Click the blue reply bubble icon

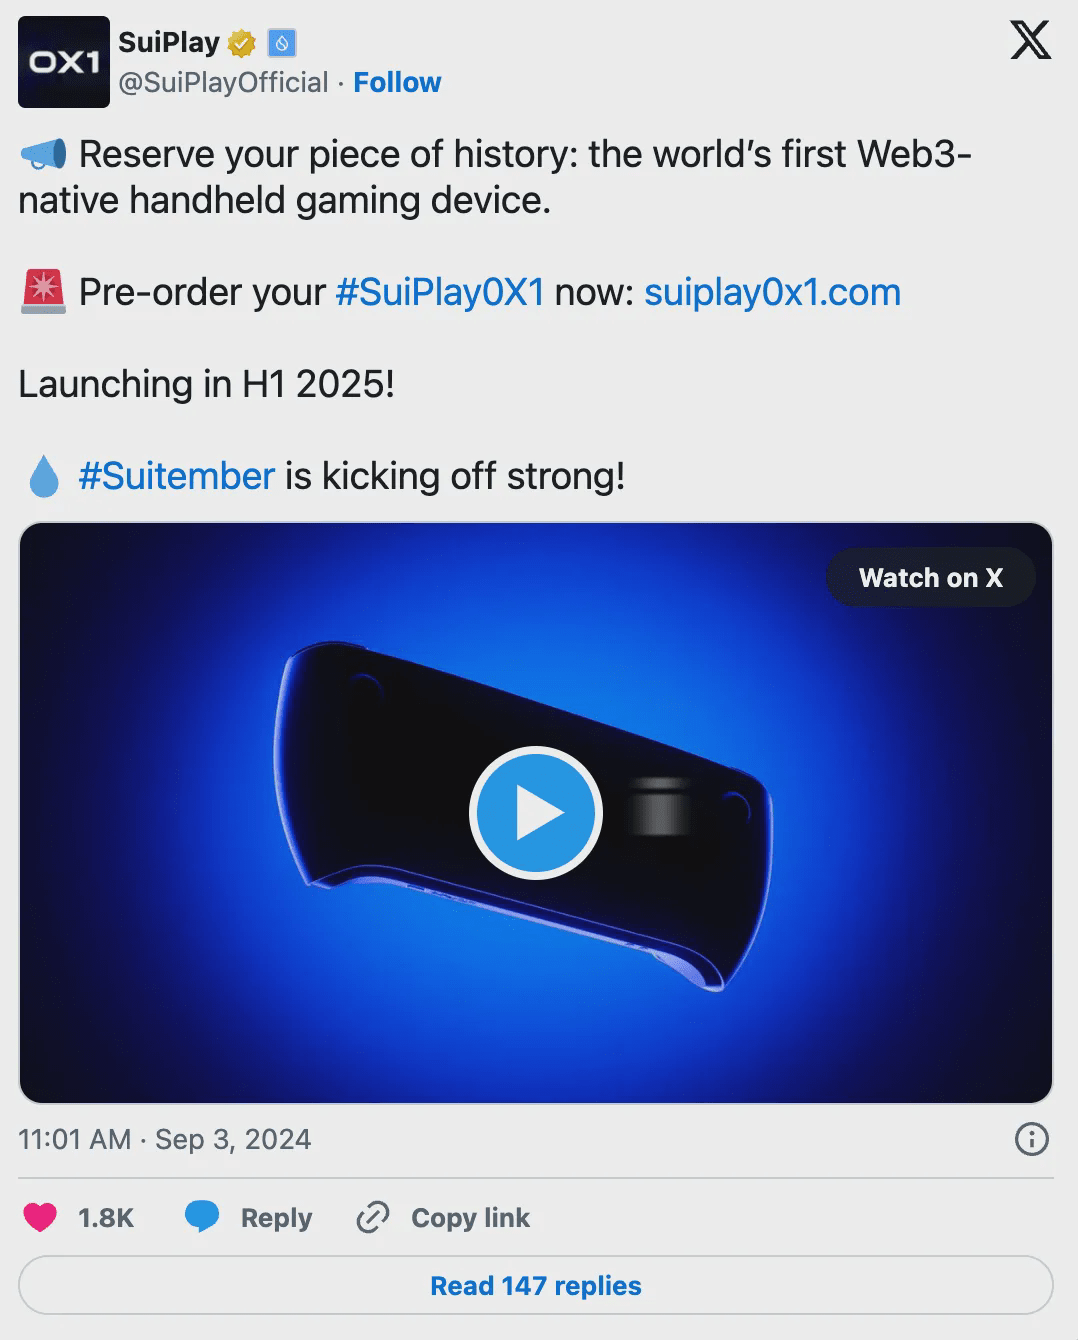point(202,1217)
